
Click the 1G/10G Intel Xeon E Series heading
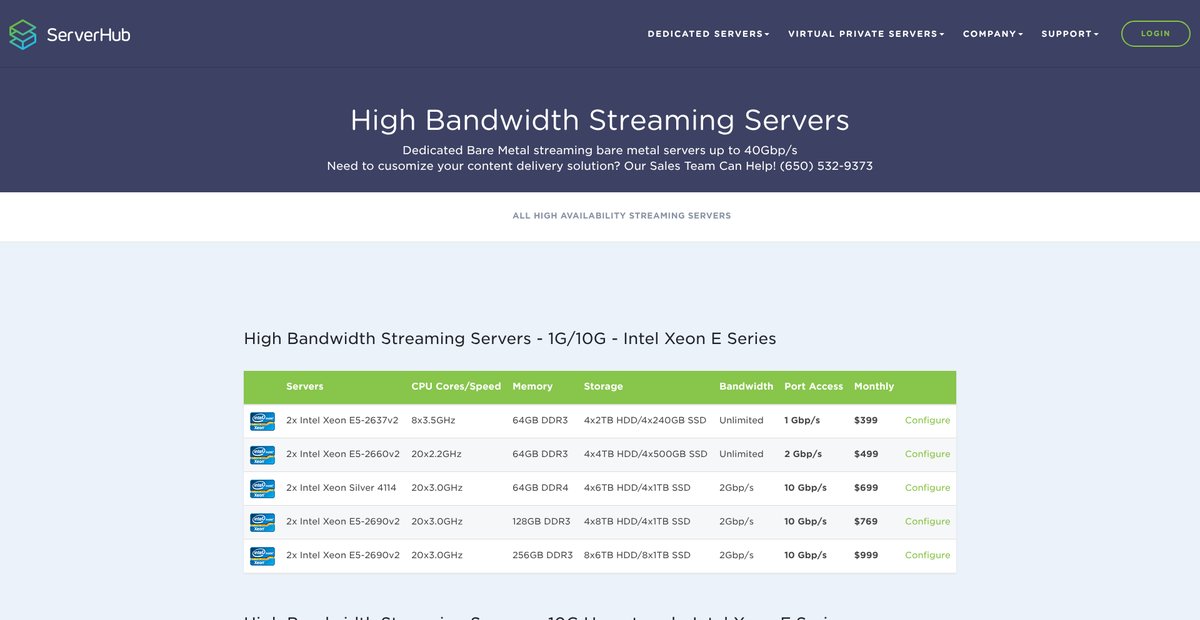coord(510,339)
